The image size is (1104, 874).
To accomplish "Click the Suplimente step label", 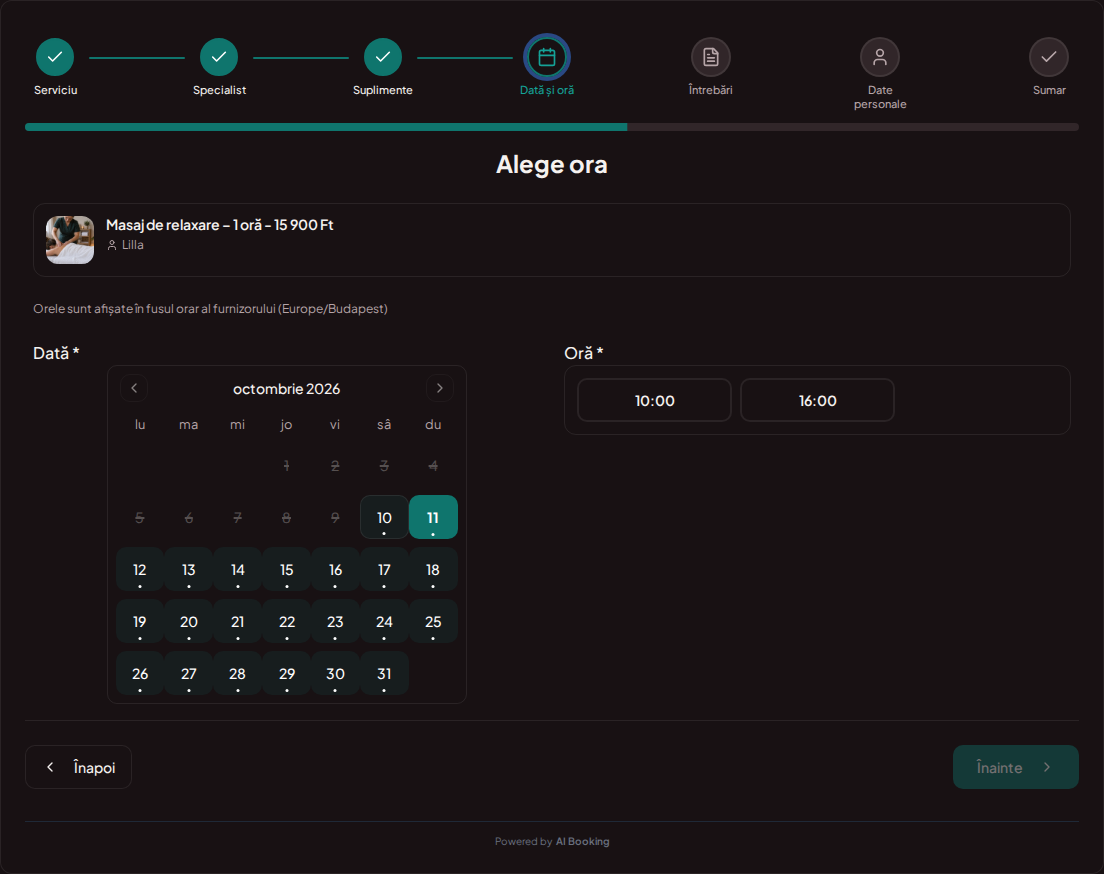I will click(383, 90).
